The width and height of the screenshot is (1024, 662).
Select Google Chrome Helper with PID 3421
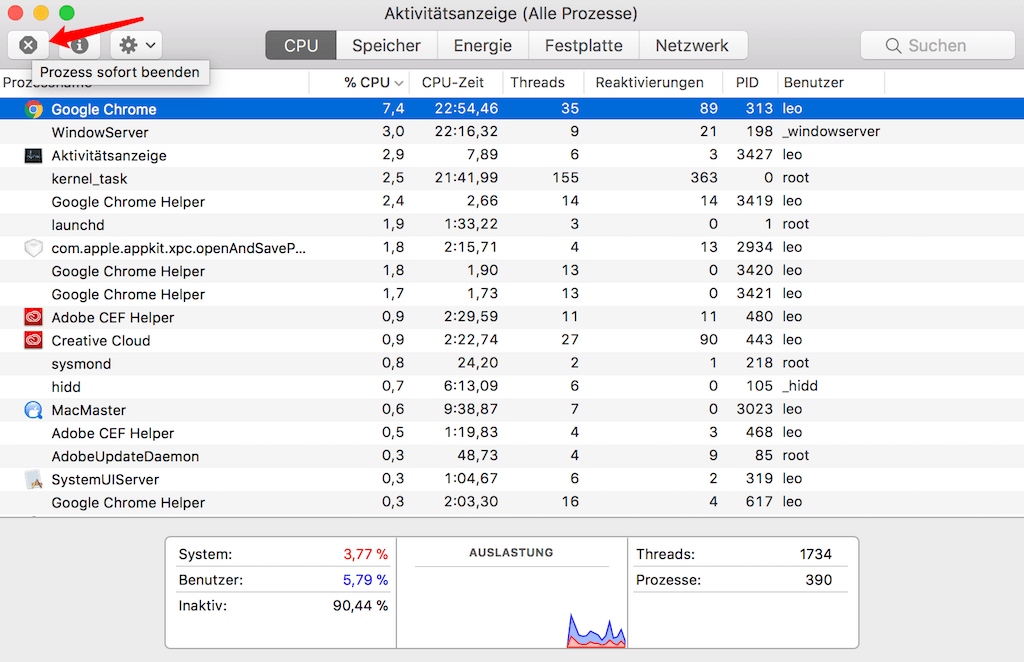(x=128, y=294)
